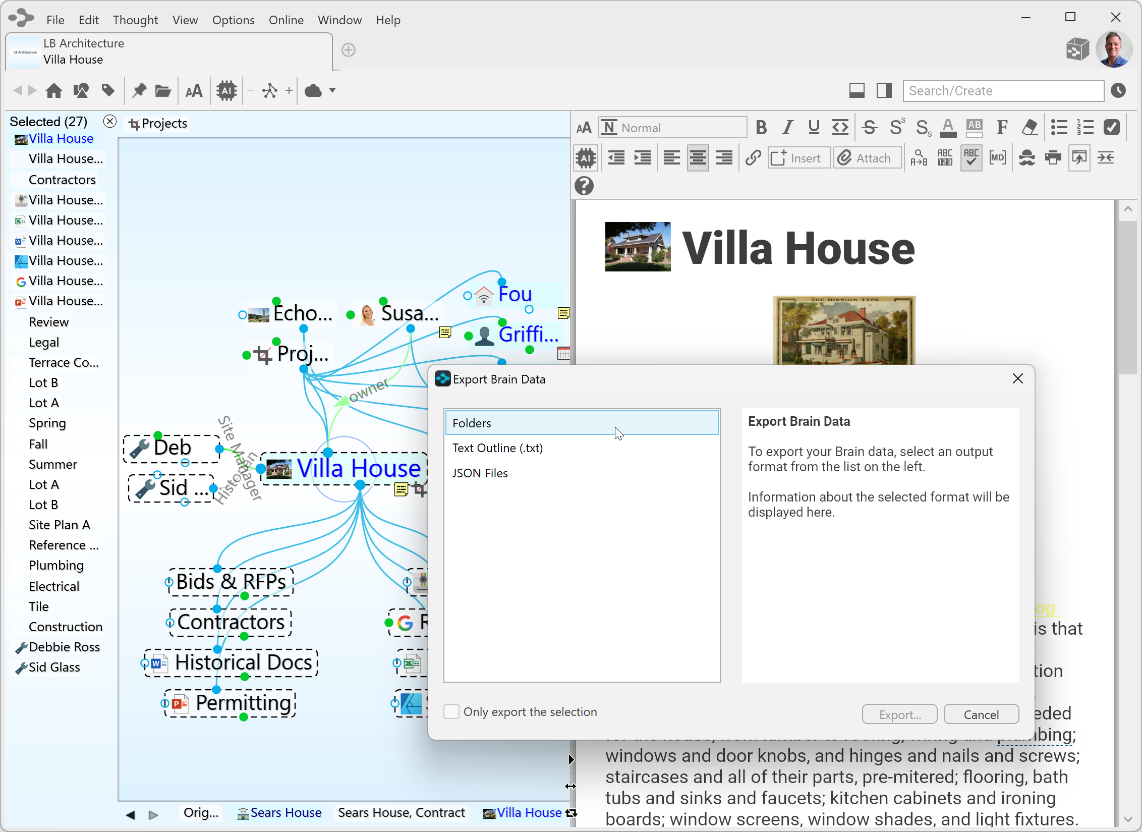
Task: Select Text Outline (.txt) export format
Action: click(x=497, y=448)
